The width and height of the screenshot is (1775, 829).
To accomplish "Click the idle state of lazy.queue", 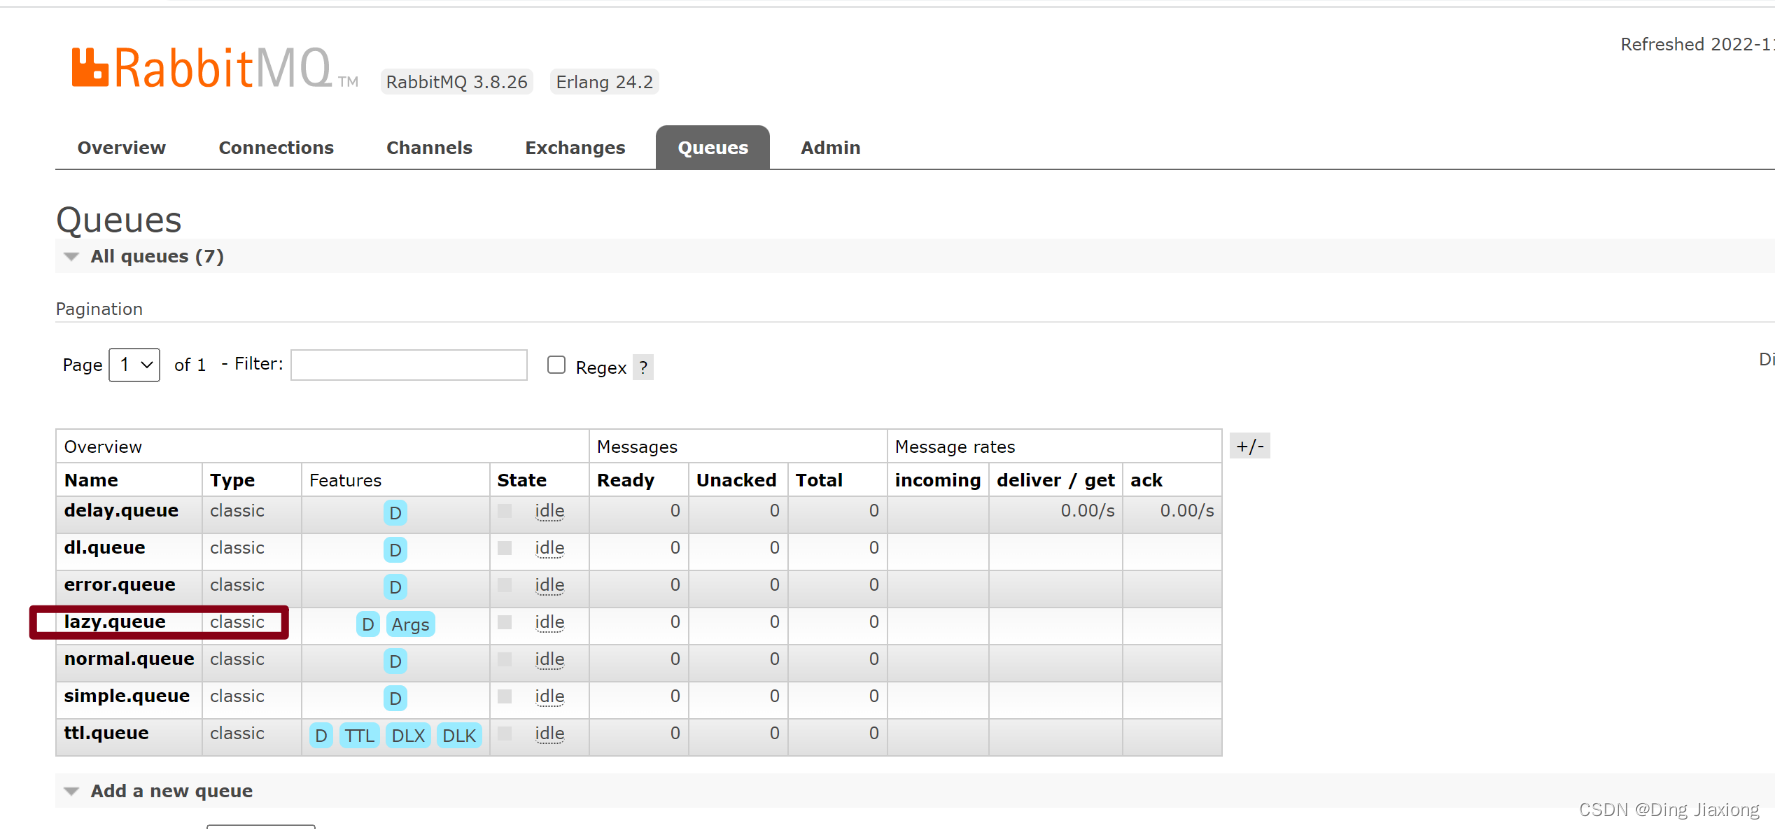I will coord(549,622).
